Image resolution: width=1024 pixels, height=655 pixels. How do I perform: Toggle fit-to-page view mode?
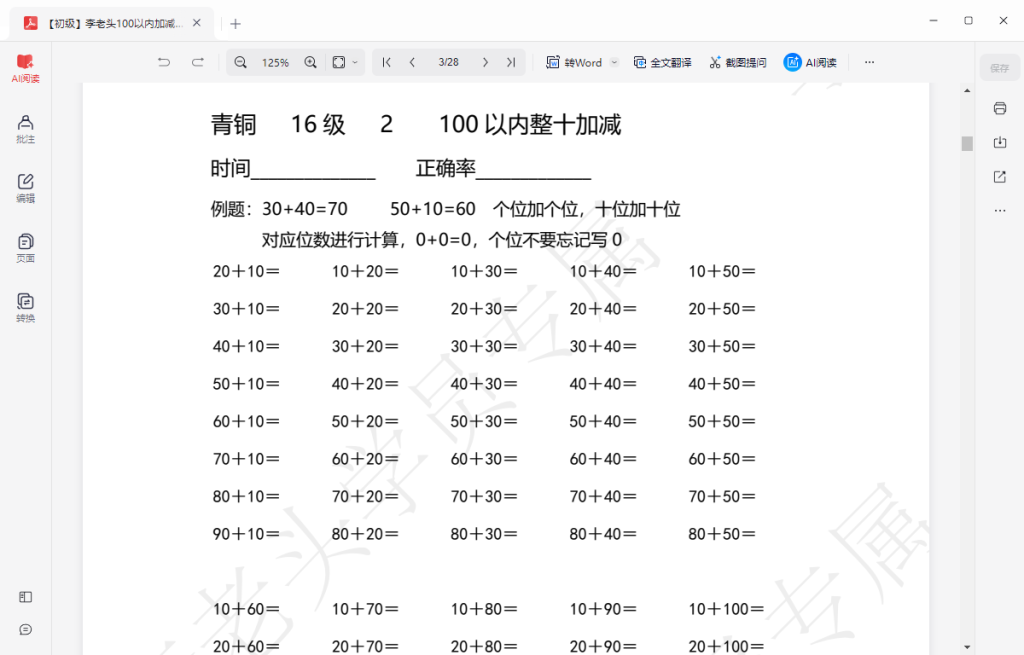tap(337, 62)
